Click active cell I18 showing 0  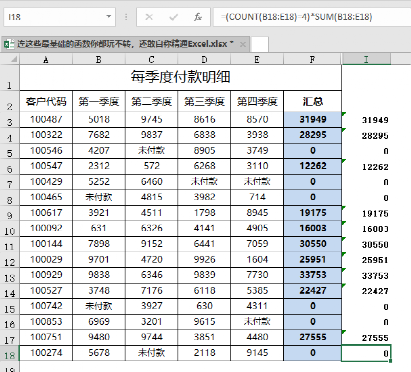[366, 353]
